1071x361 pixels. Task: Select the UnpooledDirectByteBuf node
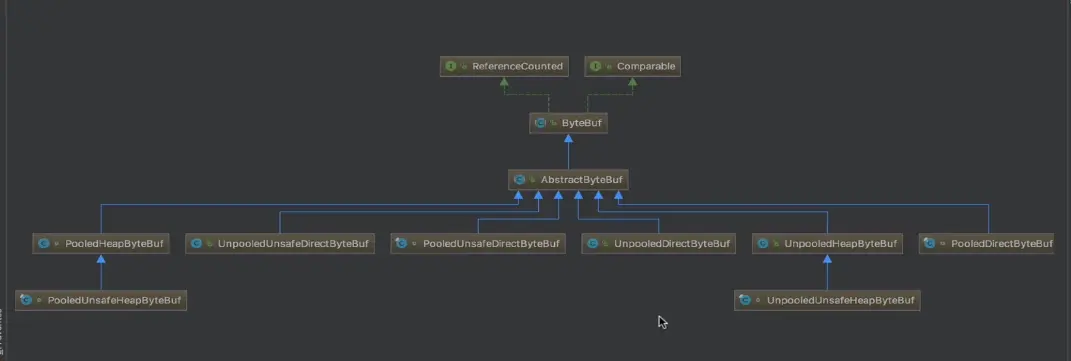click(658, 244)
